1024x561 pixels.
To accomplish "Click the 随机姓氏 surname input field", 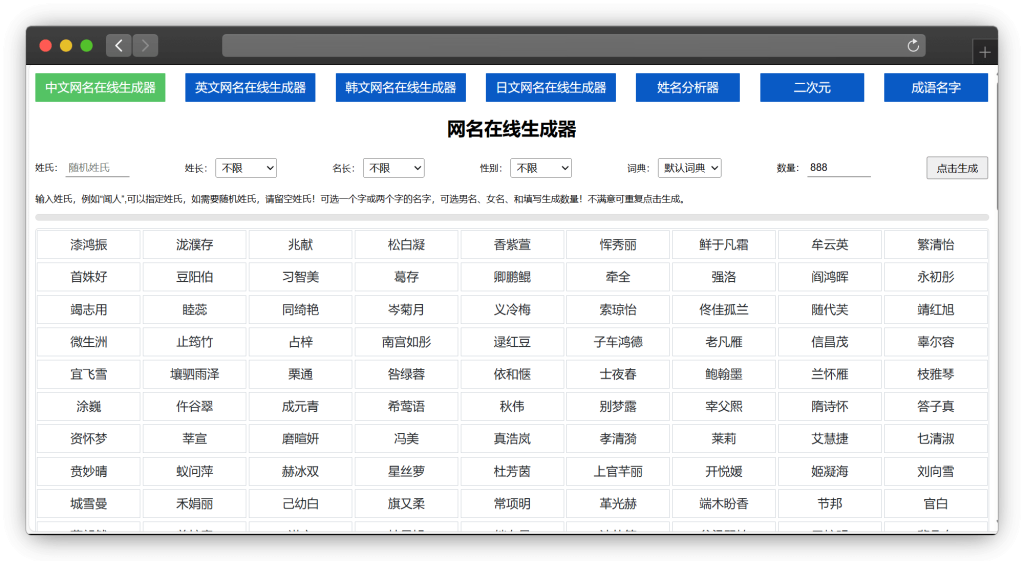I will pyautogui.click(x=97, y=168).
